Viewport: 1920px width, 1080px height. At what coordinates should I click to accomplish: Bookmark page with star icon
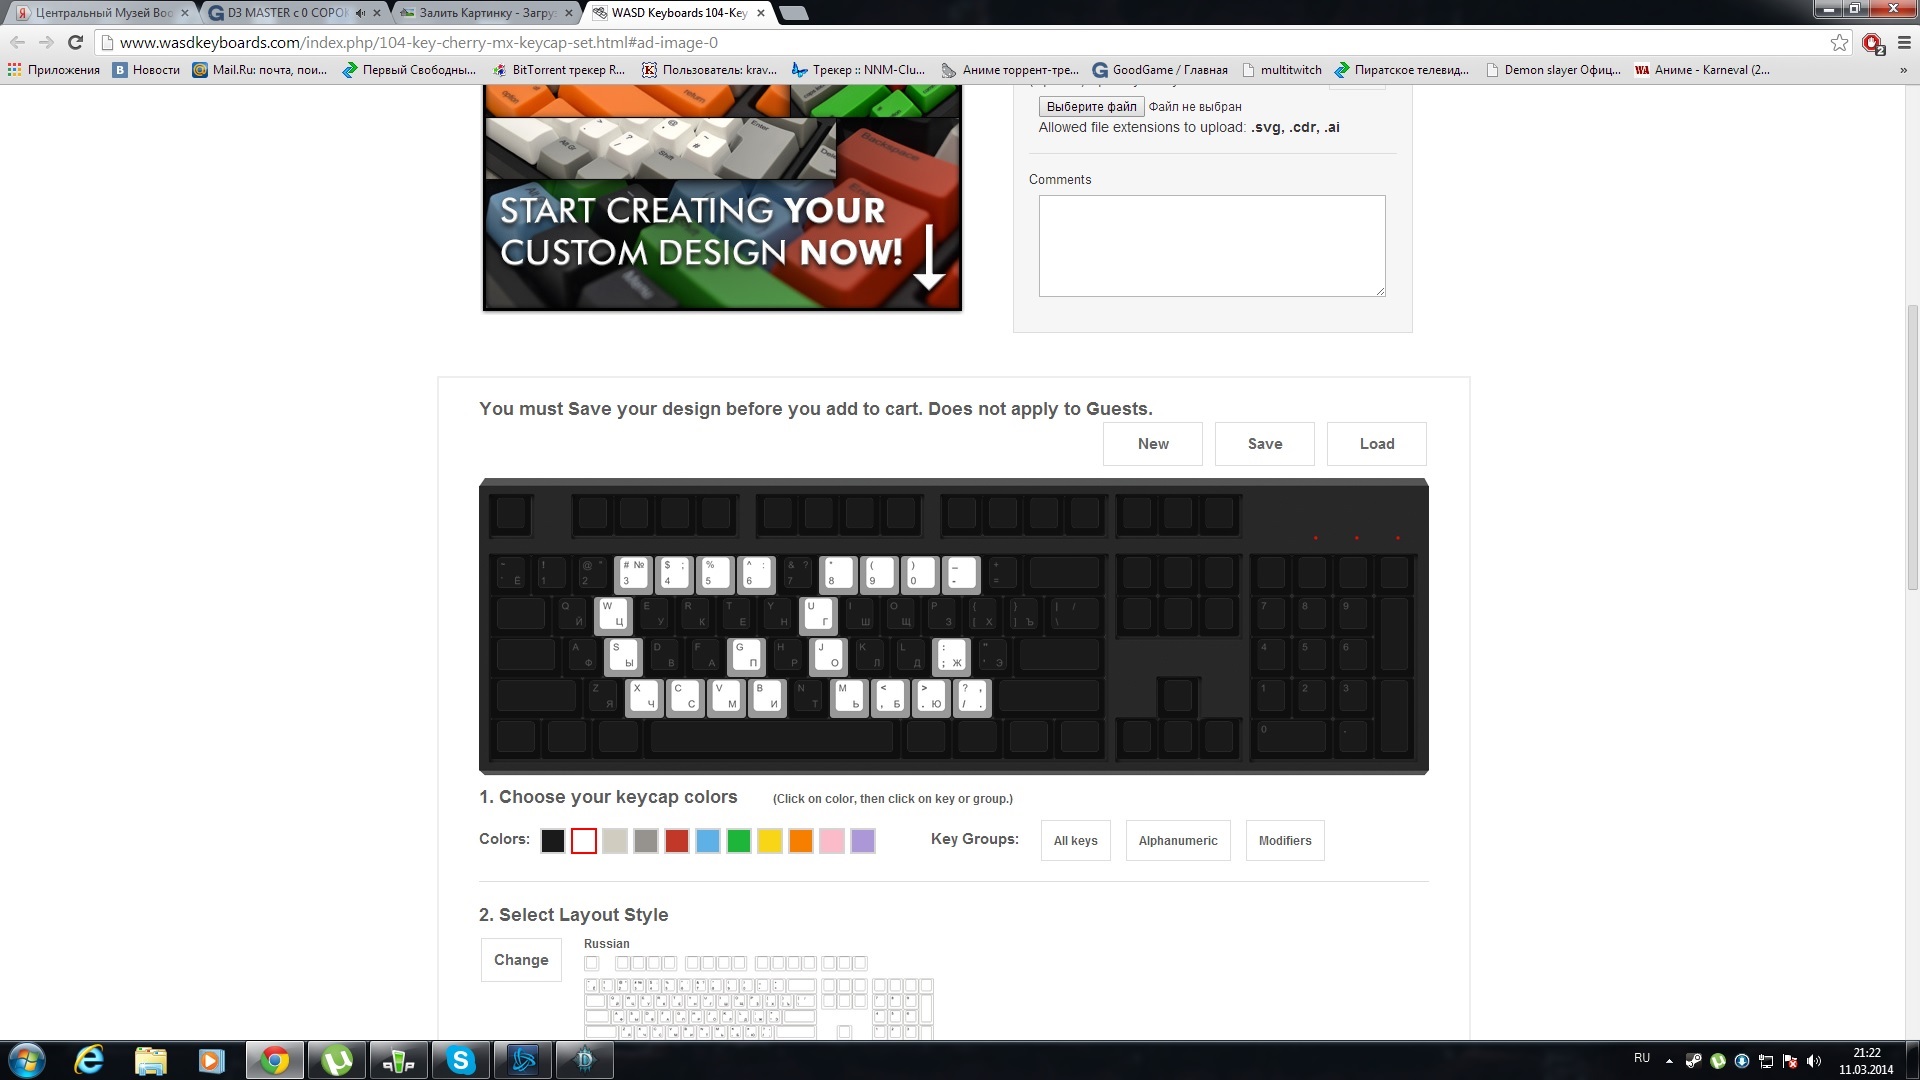(x=1839, y=42)
